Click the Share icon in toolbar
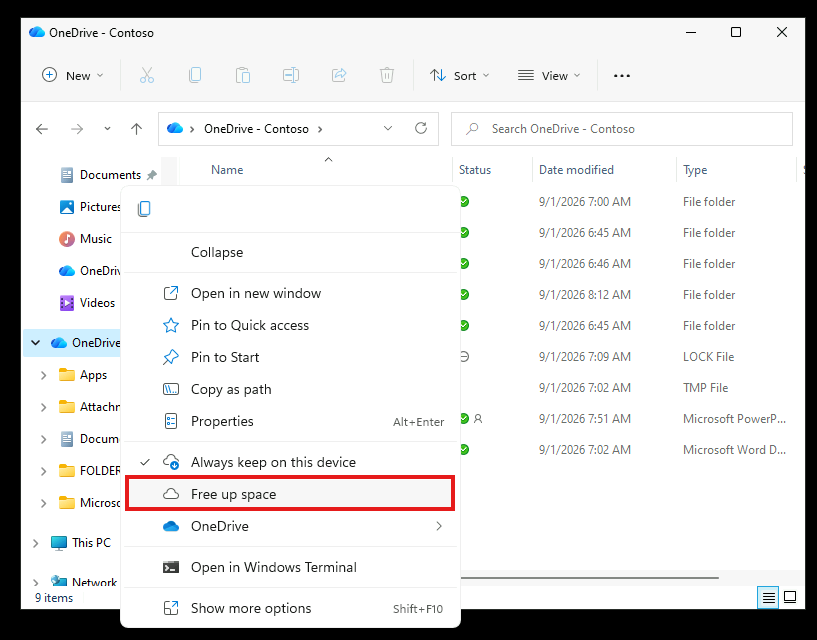The image size is (817, 640). (339, 76)
